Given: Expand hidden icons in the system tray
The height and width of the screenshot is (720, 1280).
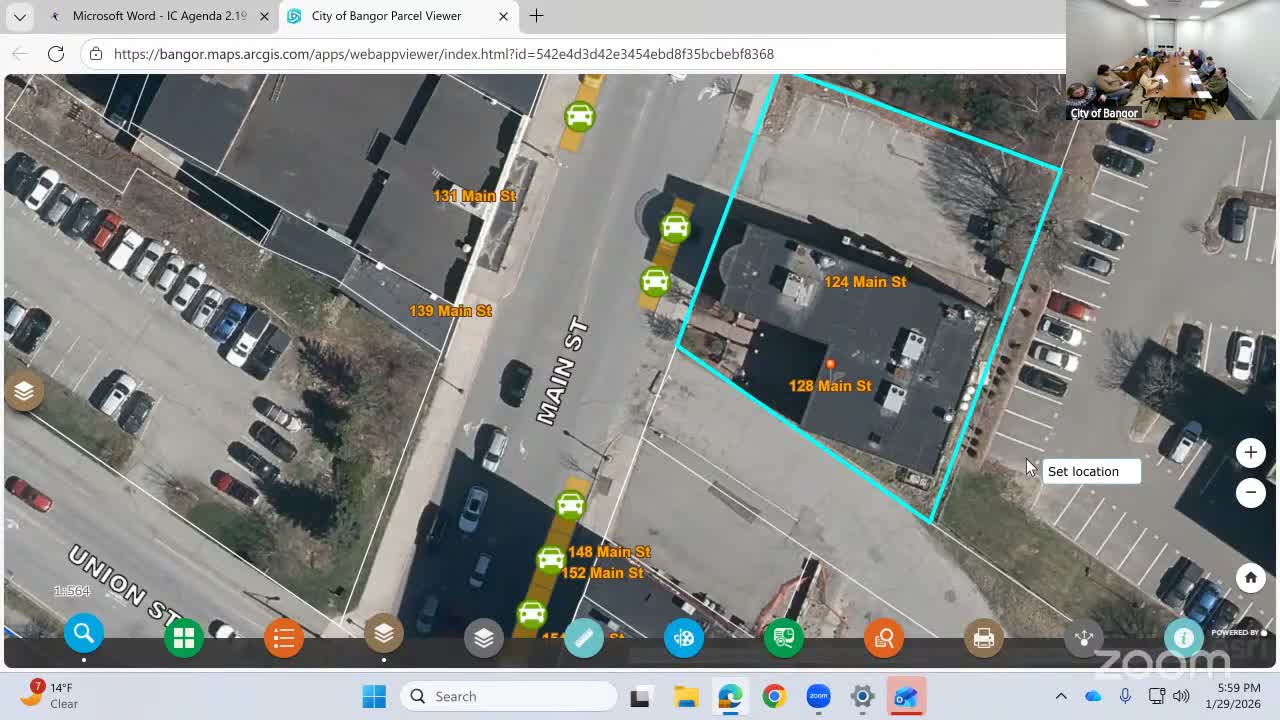Looking at the screenshot, I should (1061, 696).
